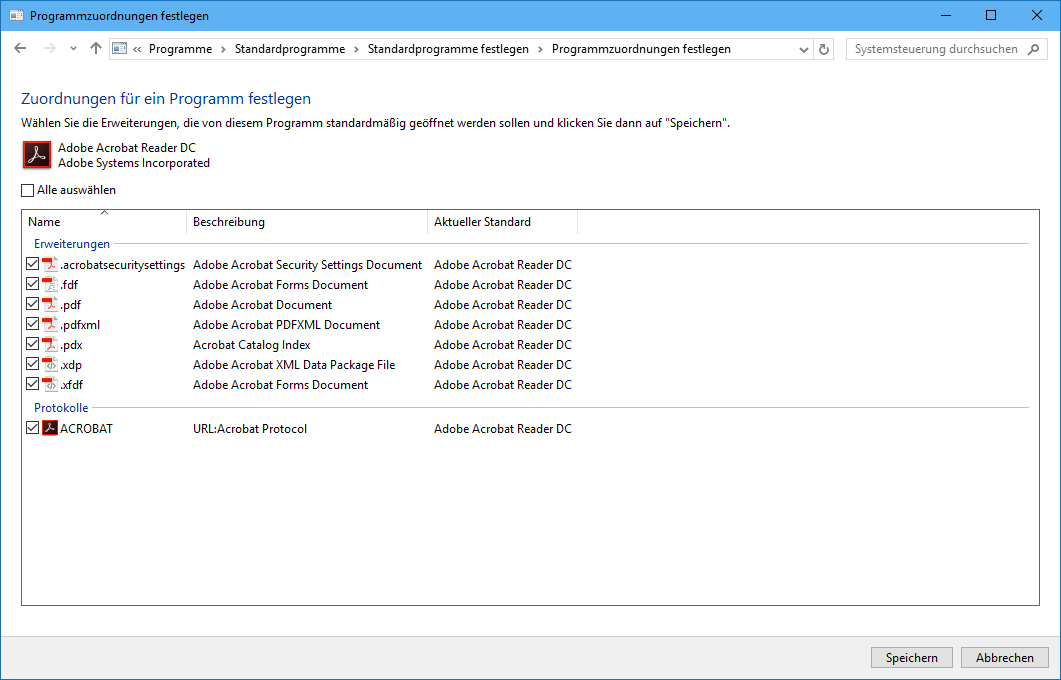1061x680 pixels.
Task: Select Adobe Acrobat PDFXML Document text
Action: click(x=286, y=325)
